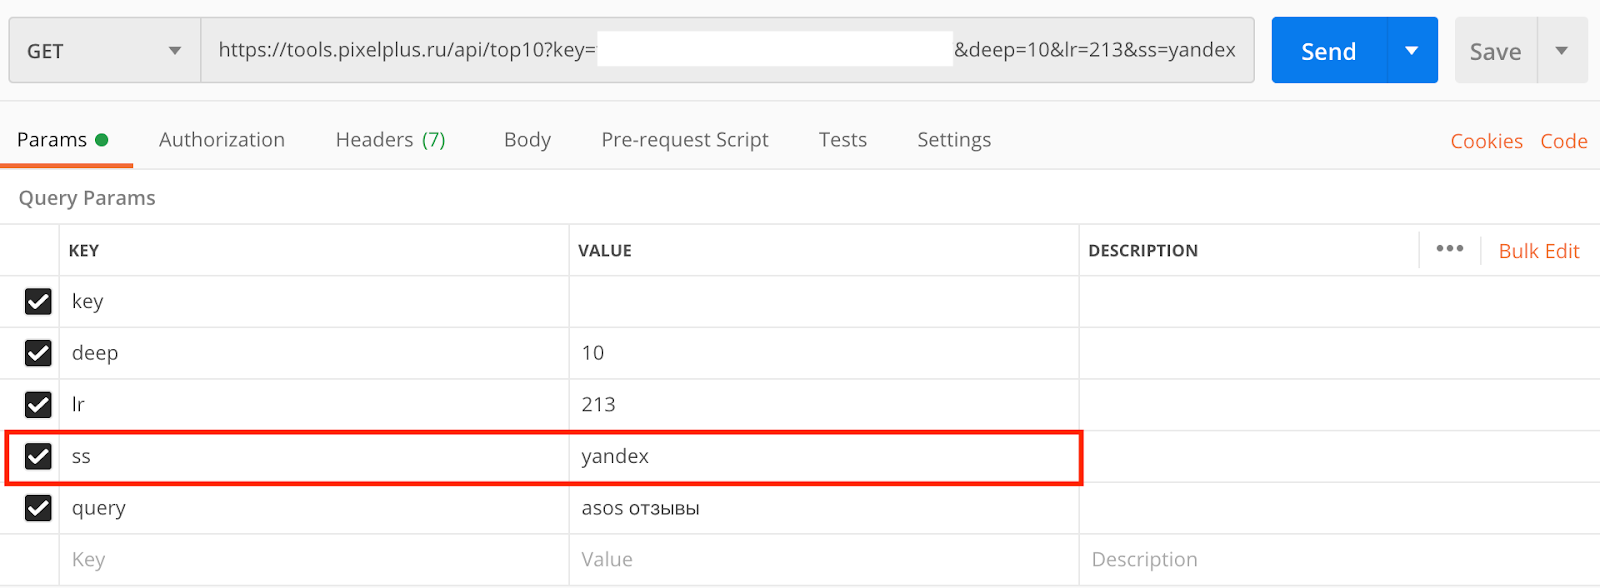Disable the query parameter checkbox
Viewport: 1600px width, 588px height.
coord(38,508)
